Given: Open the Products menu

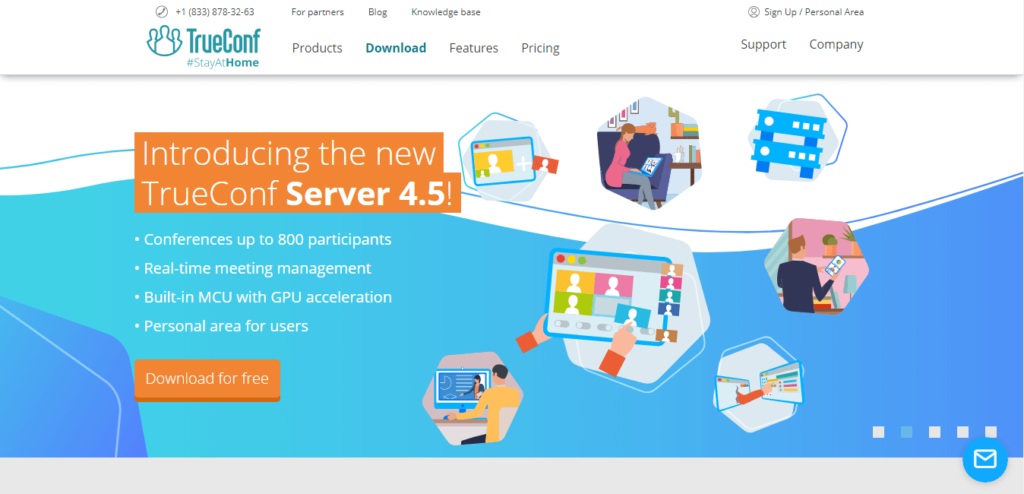Looking at the screenshot, I should pyautogui.click(x=317, y=48).
